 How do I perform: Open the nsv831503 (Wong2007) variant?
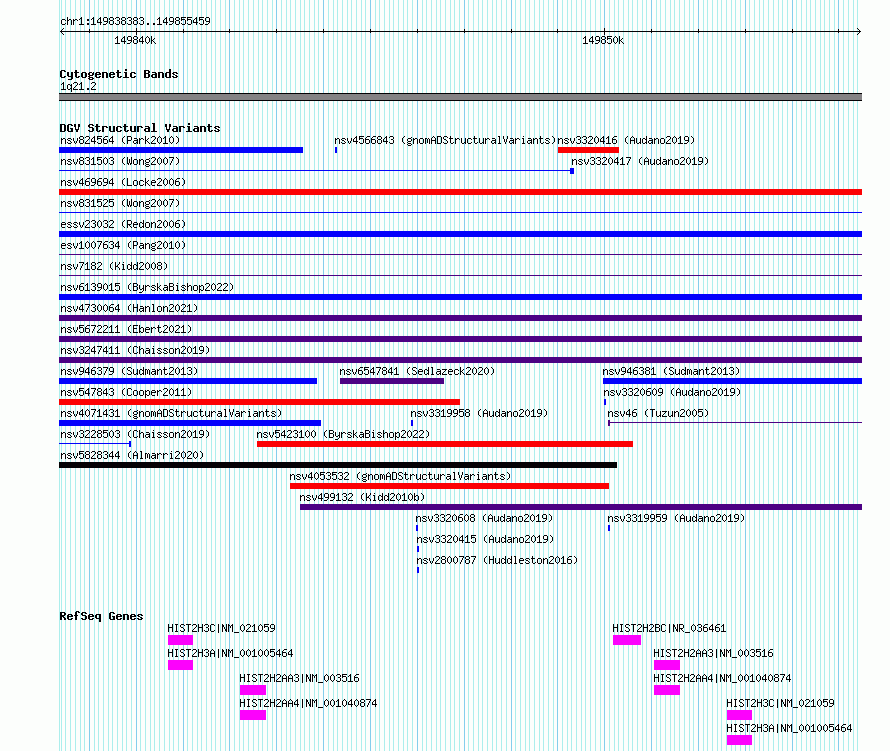[120, 161]
